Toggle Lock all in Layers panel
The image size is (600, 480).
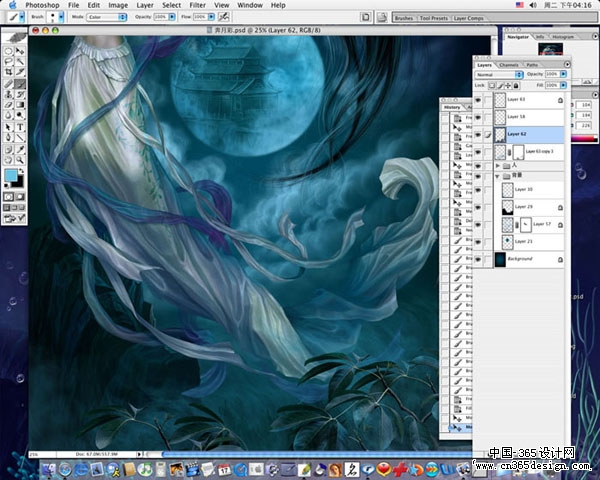(x=516, y=85)
